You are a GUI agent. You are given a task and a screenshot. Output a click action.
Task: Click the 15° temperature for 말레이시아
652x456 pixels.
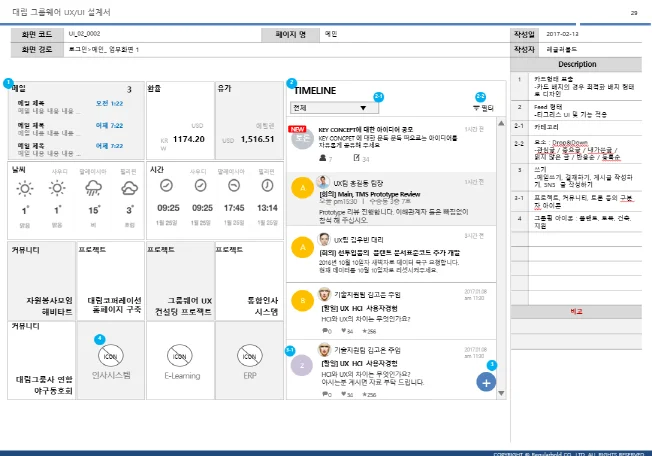click(x=94, y=210)
